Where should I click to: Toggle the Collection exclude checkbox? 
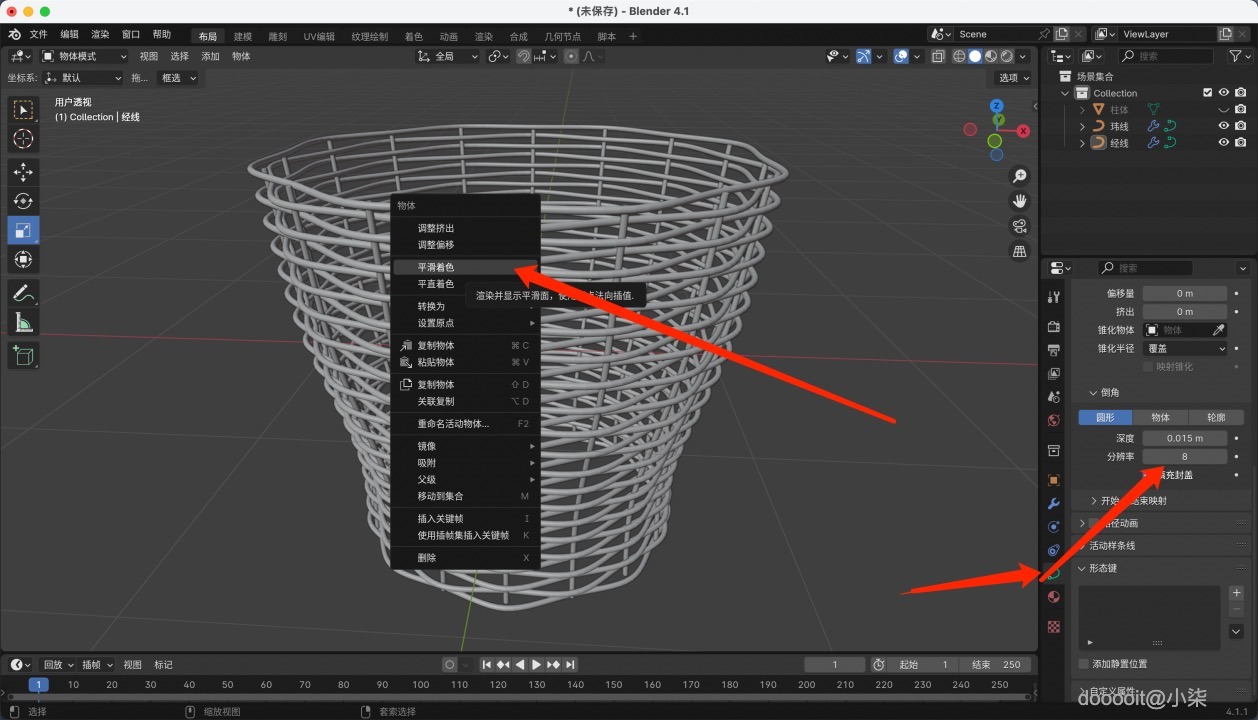pos(1207,93)
